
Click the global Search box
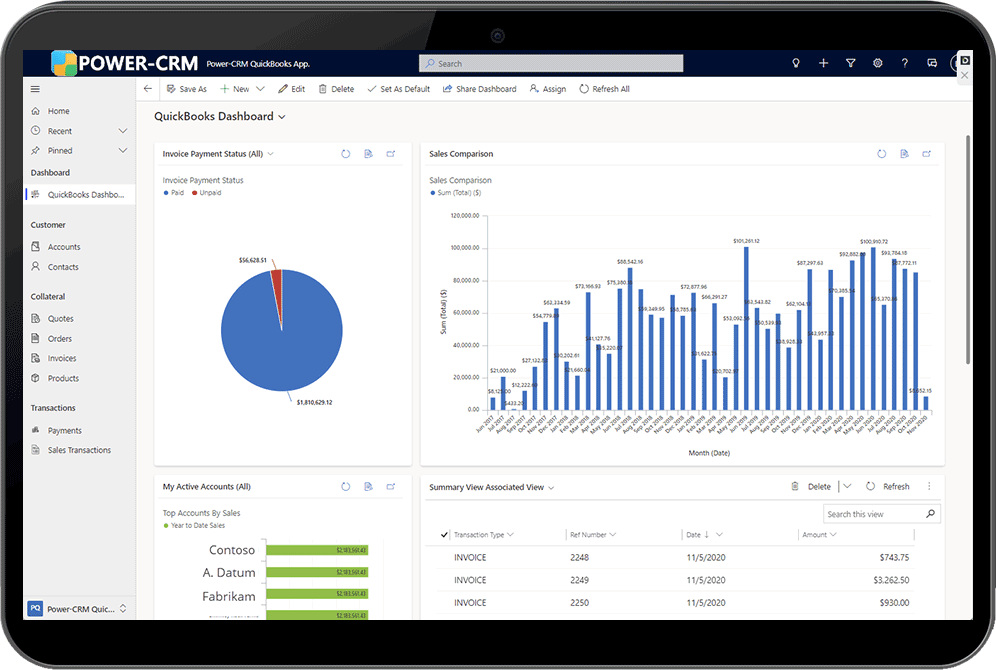(551, 64)
